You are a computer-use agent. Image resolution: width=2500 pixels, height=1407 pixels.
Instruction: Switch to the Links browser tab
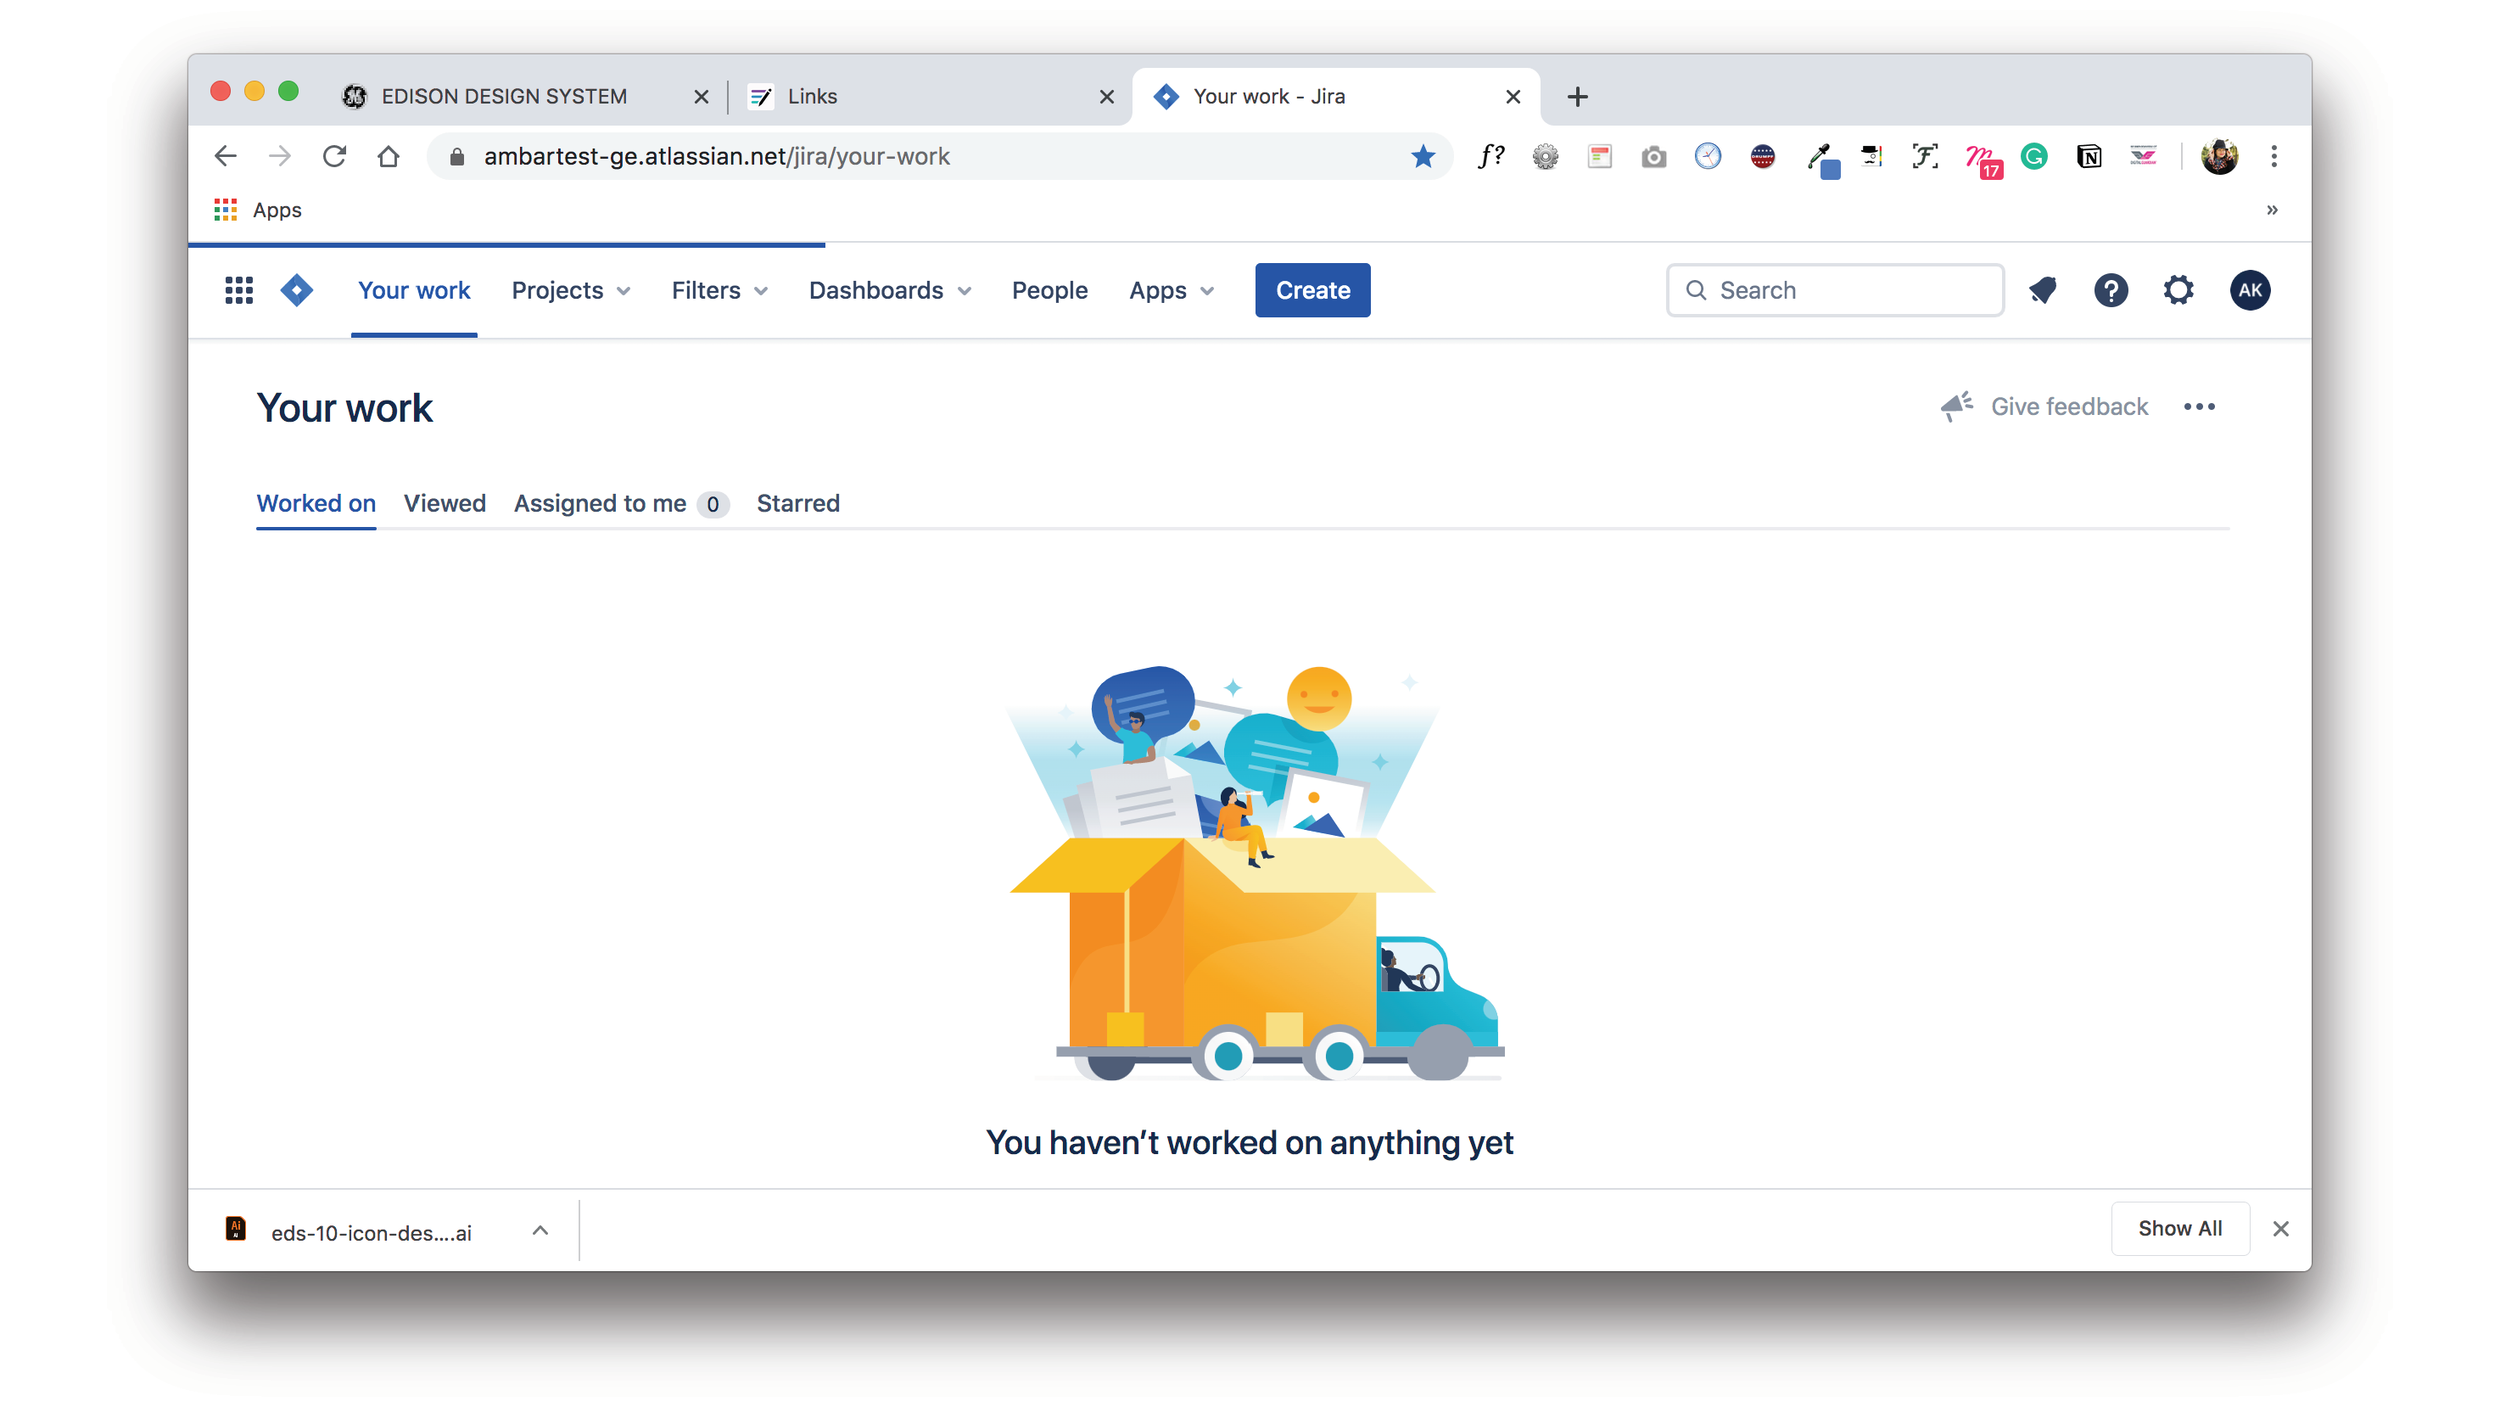pos(930,96)
